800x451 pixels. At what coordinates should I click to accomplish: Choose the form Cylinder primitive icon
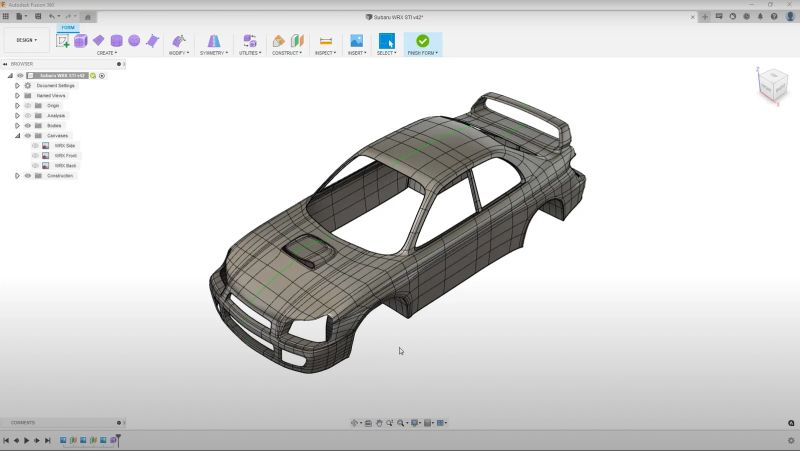(116, 41)
